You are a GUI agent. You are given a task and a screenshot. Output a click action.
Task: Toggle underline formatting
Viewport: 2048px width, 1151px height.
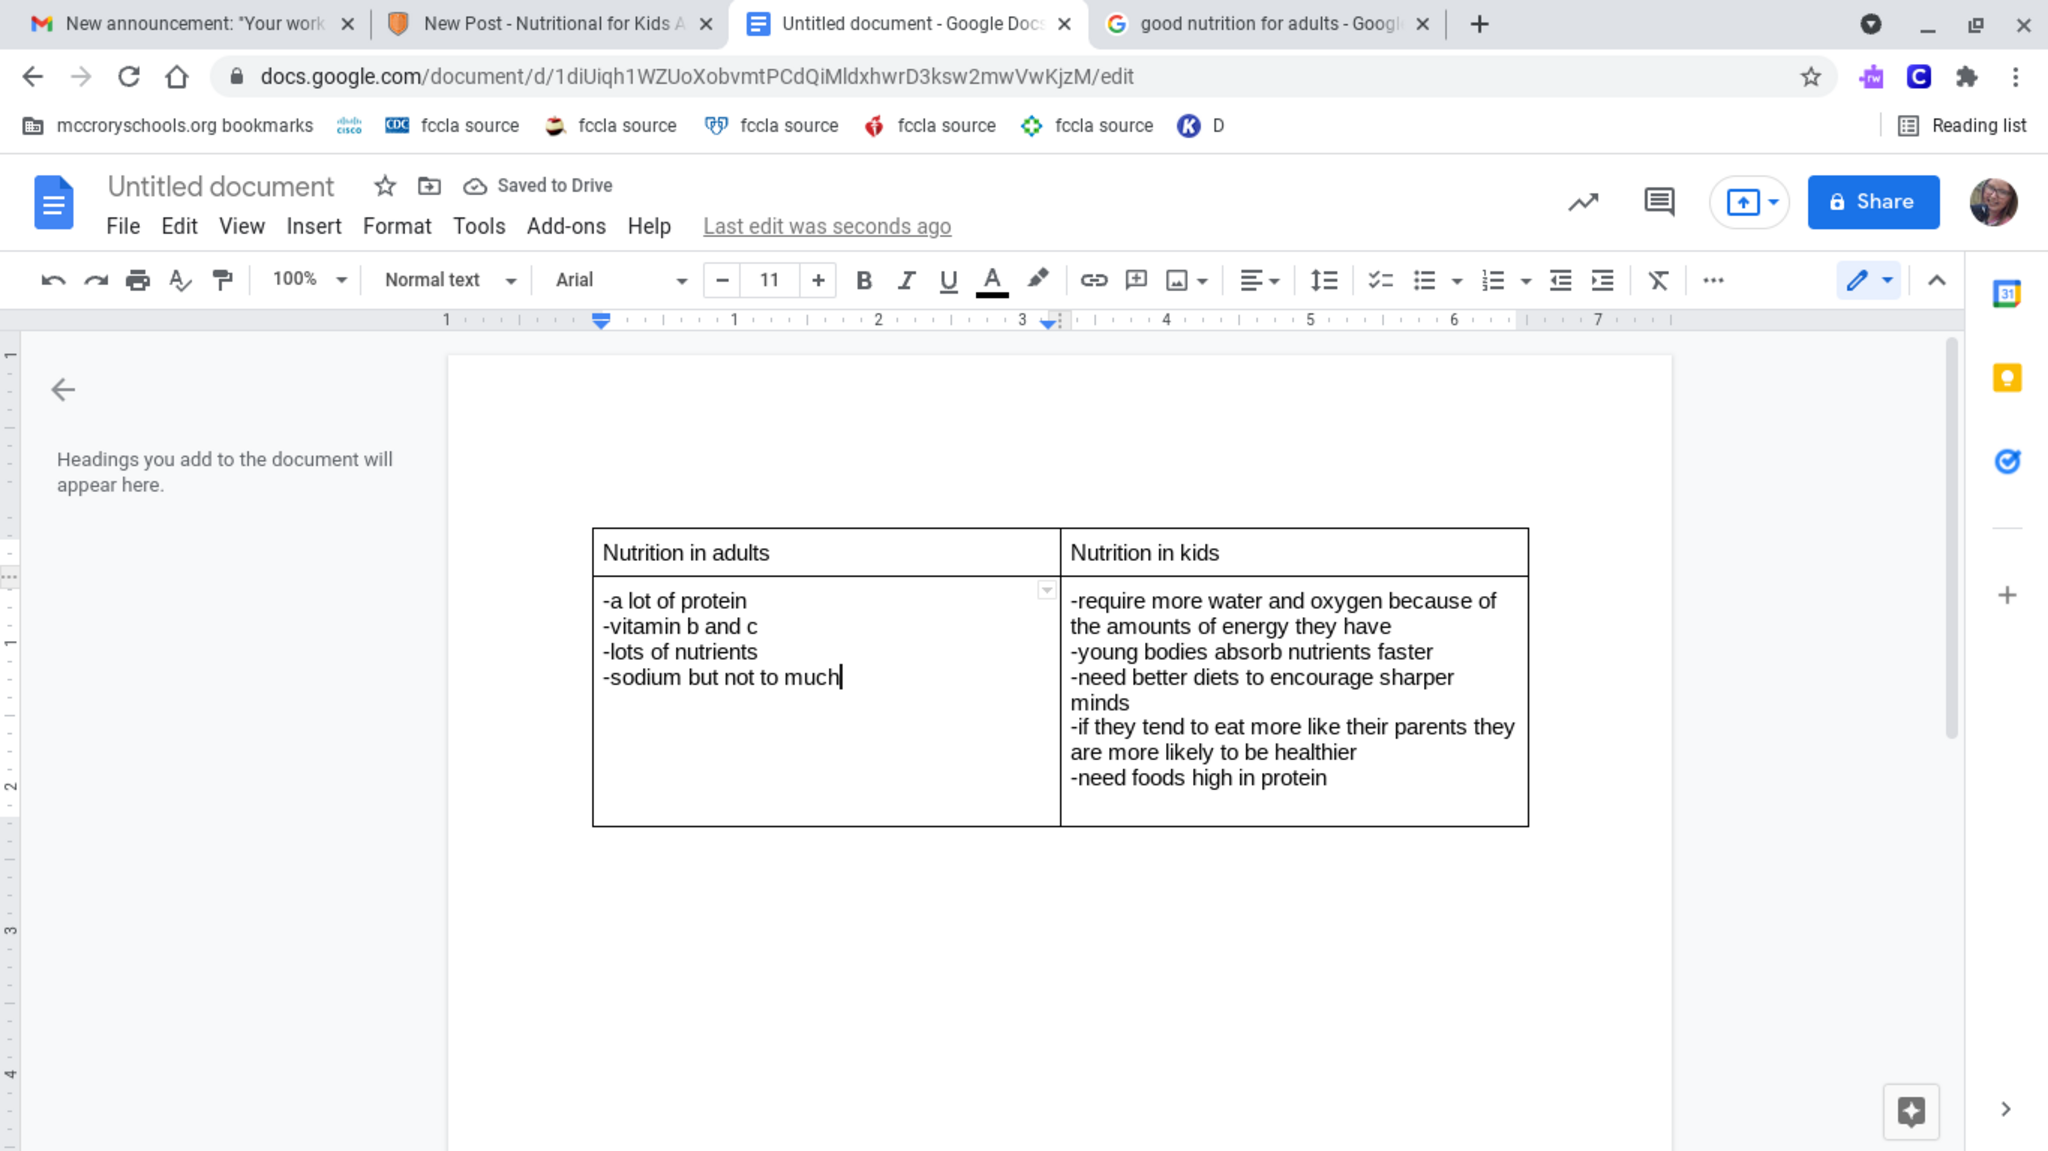click(x=948, y=280)
